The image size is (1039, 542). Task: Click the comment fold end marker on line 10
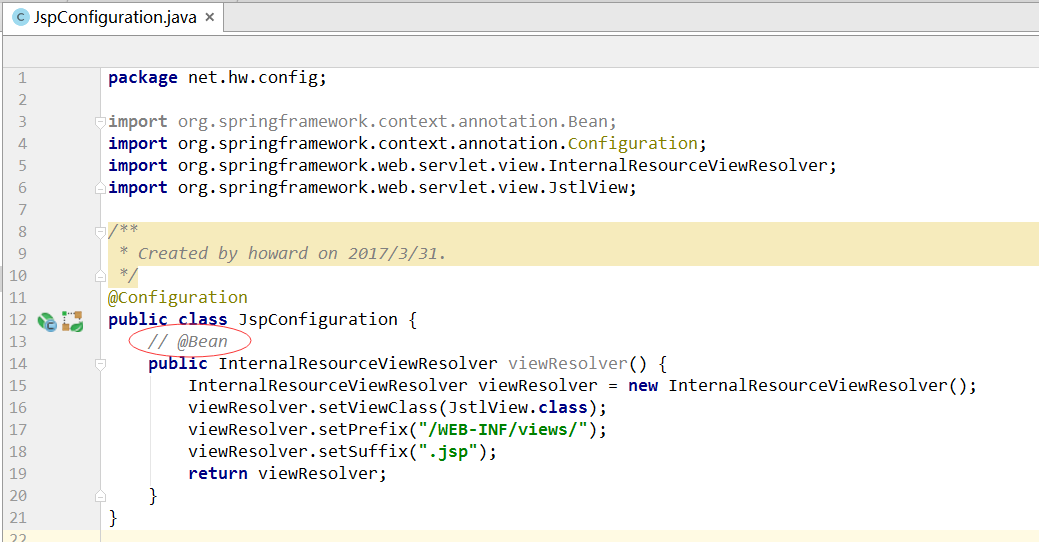pos(100,276)
